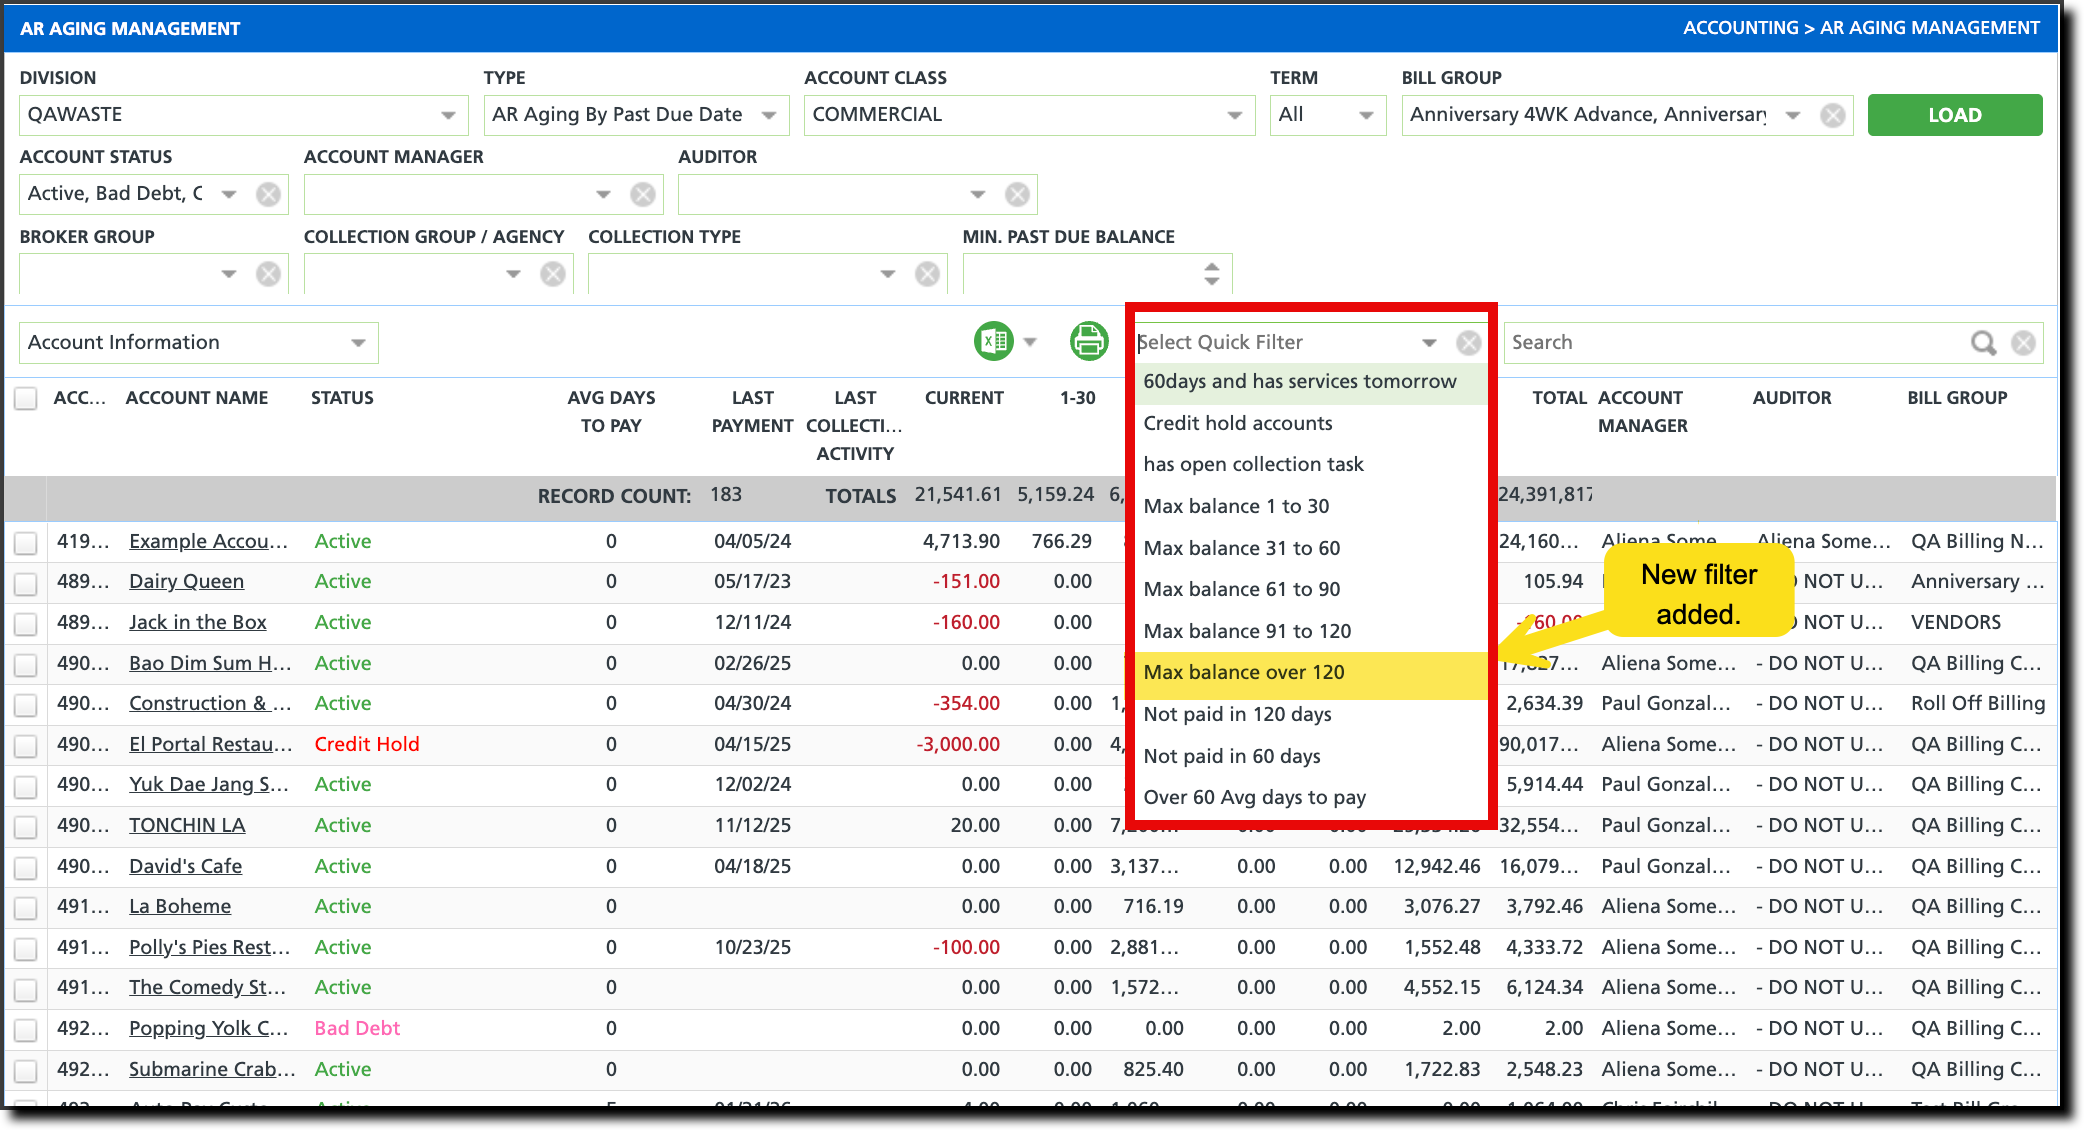Clear the Collection Type filter
2084x1130 pixels.
coord(927,274)
